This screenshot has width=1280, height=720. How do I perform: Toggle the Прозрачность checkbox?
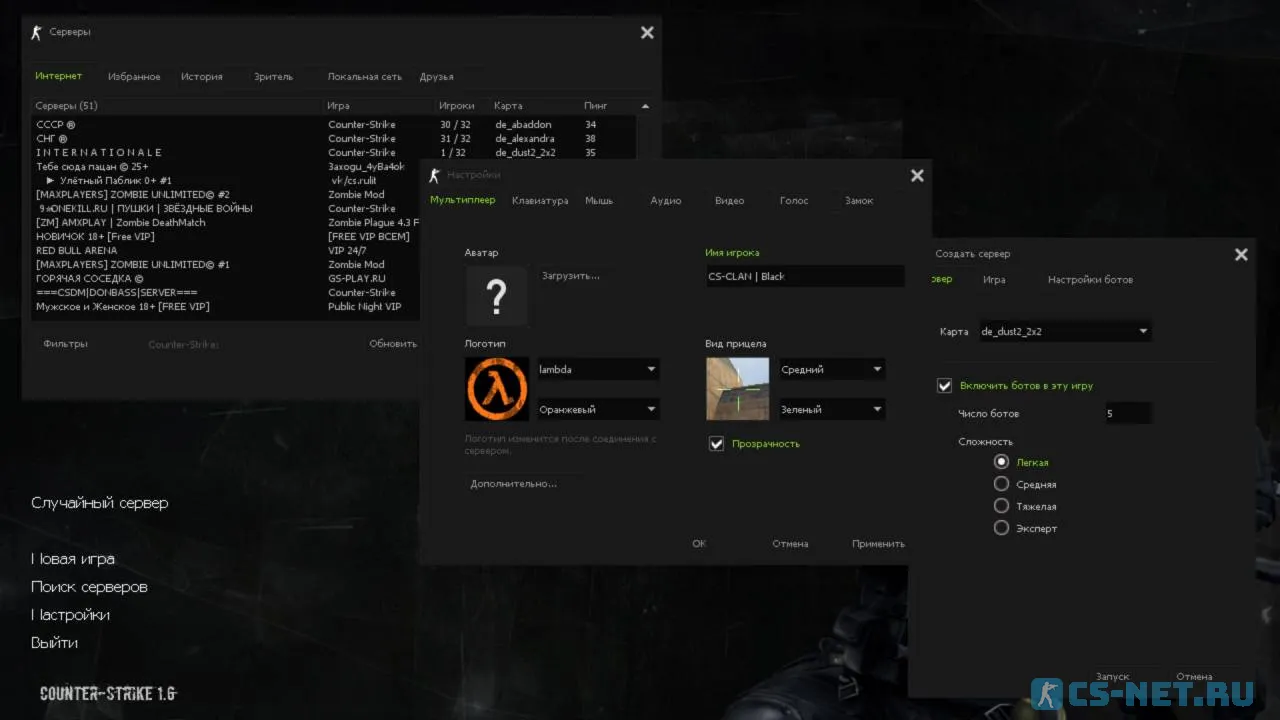point(716,444)
